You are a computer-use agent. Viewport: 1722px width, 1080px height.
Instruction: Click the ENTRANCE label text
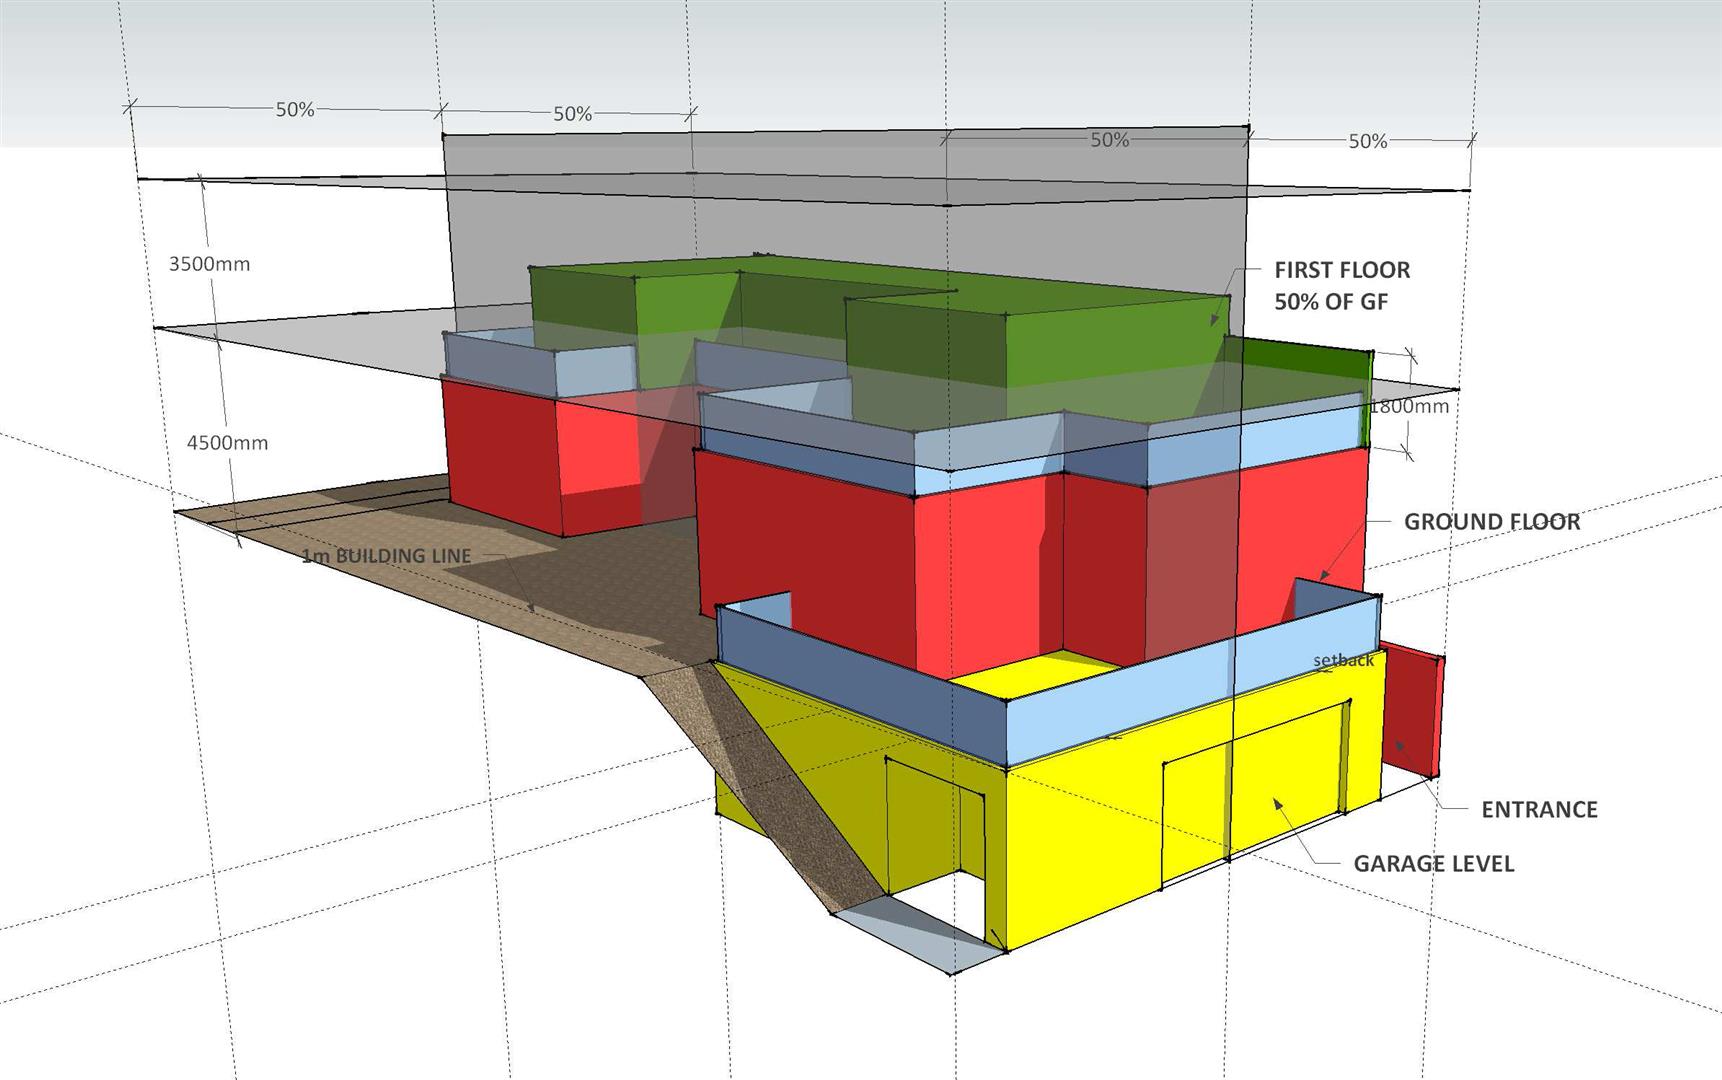(1538, 809)
